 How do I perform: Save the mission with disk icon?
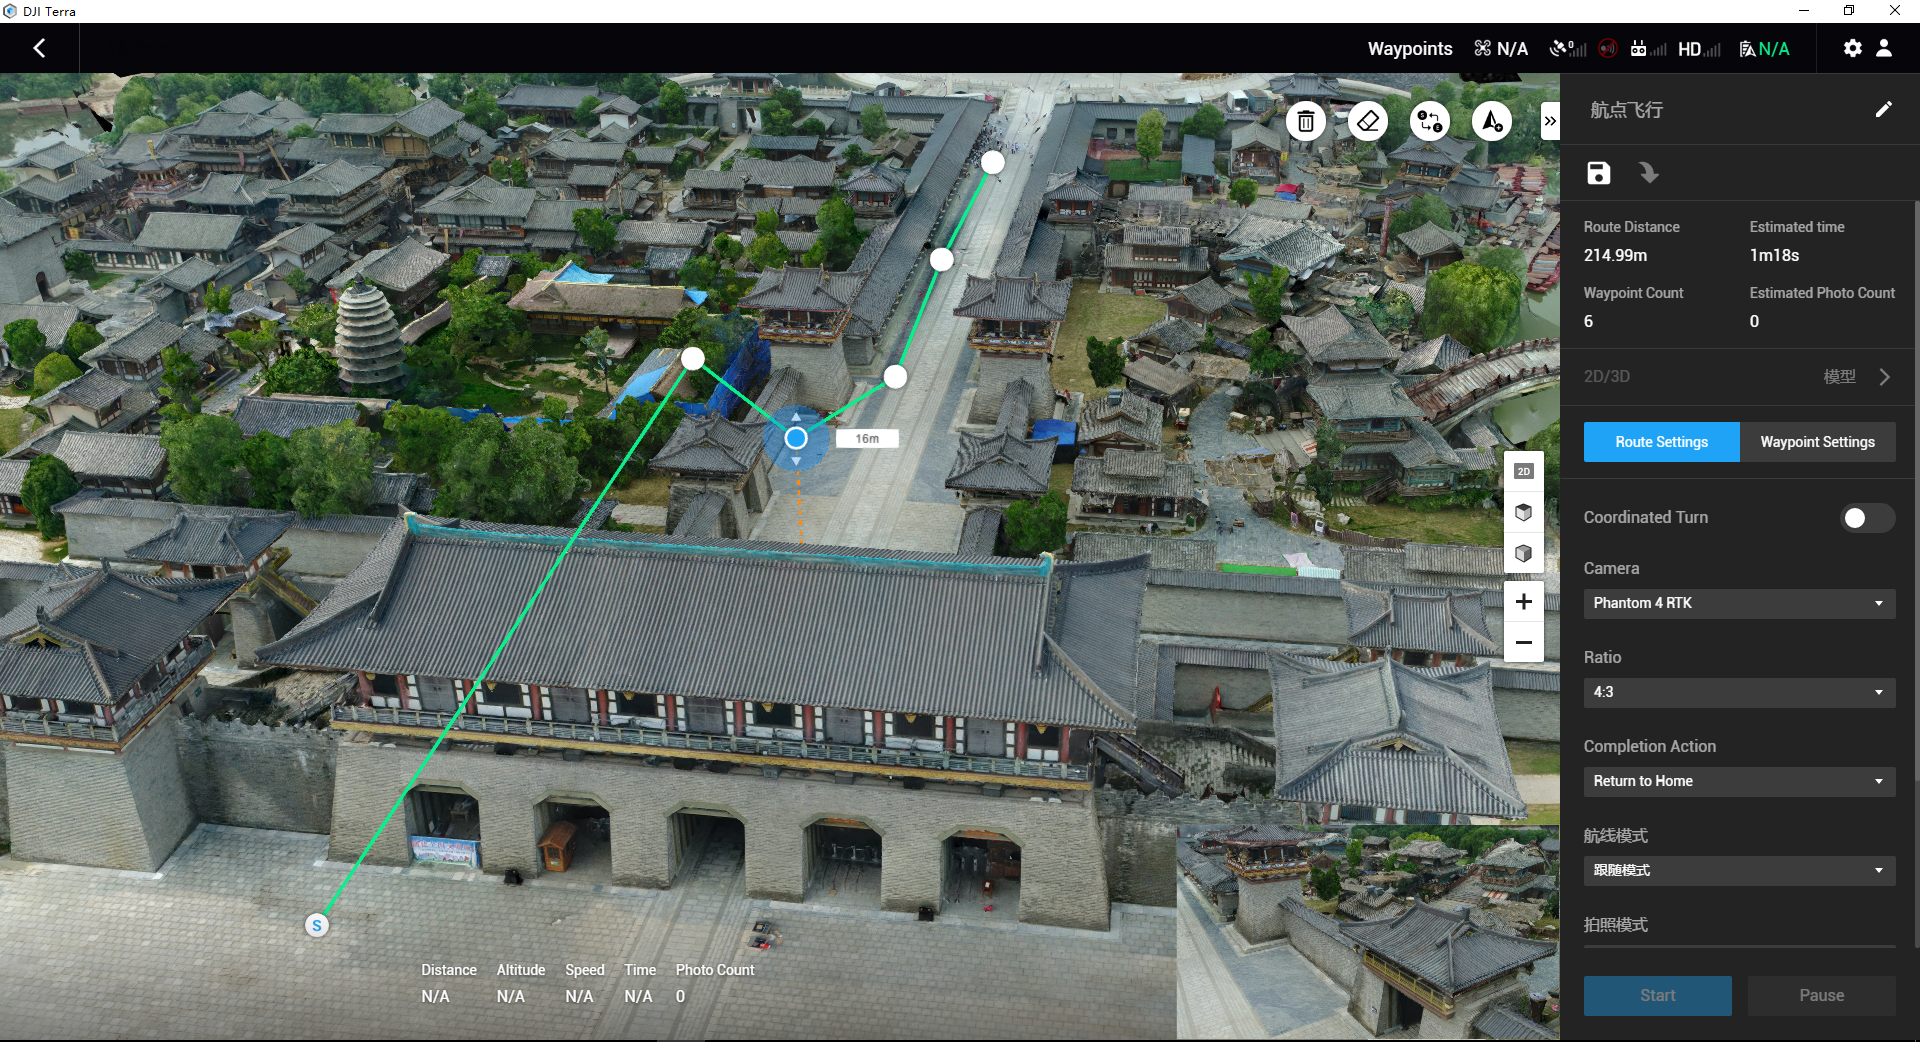click(x=1598, y=173)
